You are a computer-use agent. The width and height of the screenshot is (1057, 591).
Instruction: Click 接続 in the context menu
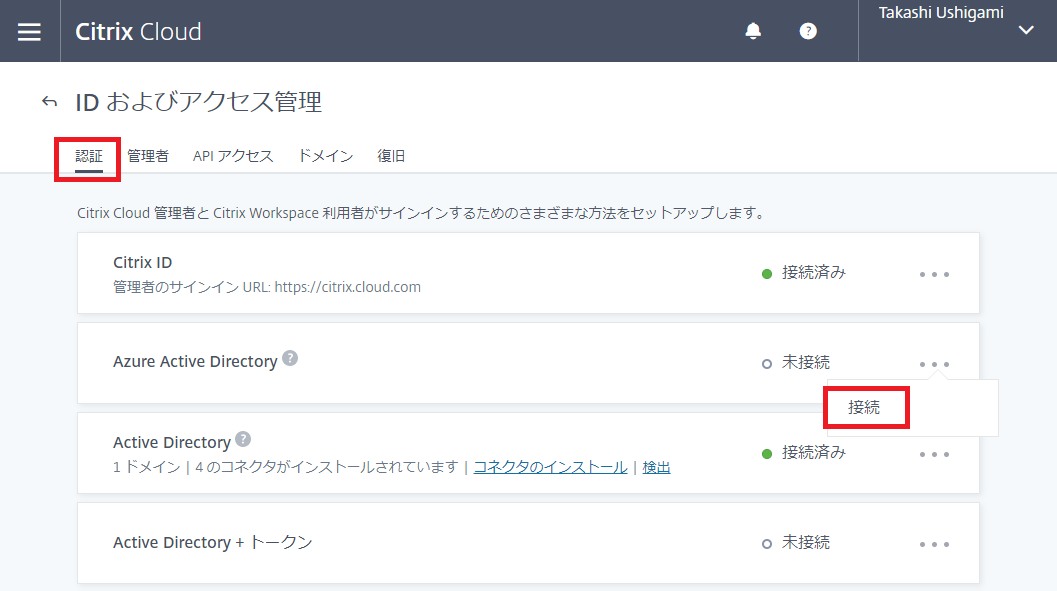tap(866, 407)
